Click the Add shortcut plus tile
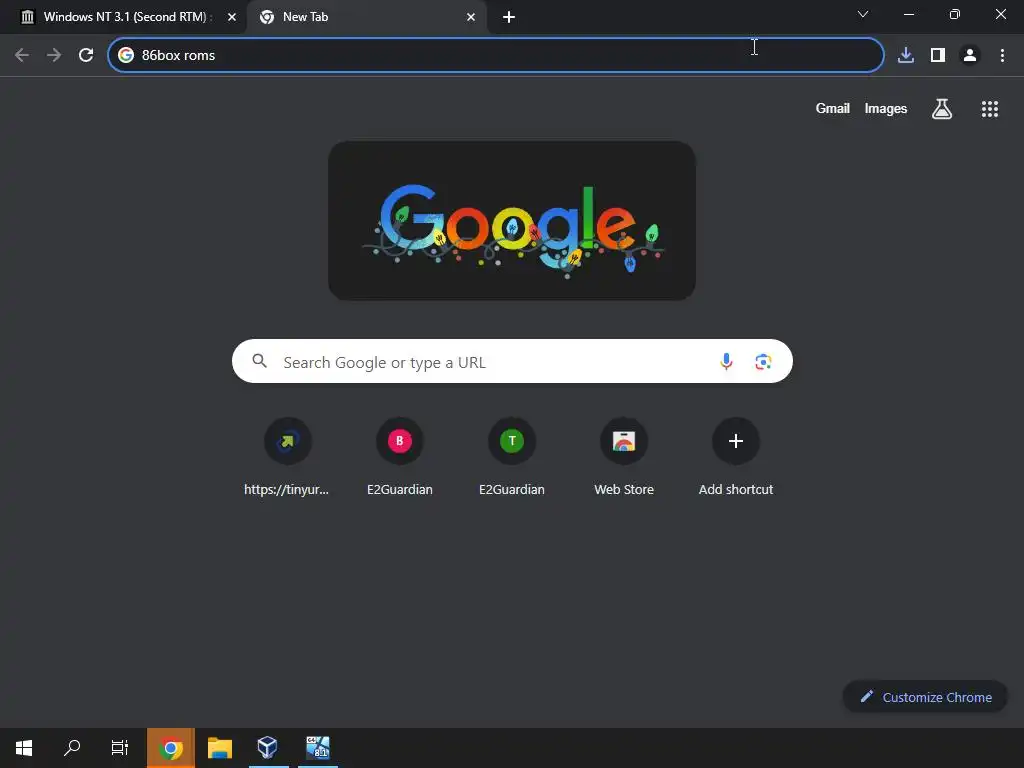The height and width of the screenshot is (768, 1024). tap(736, 457)
